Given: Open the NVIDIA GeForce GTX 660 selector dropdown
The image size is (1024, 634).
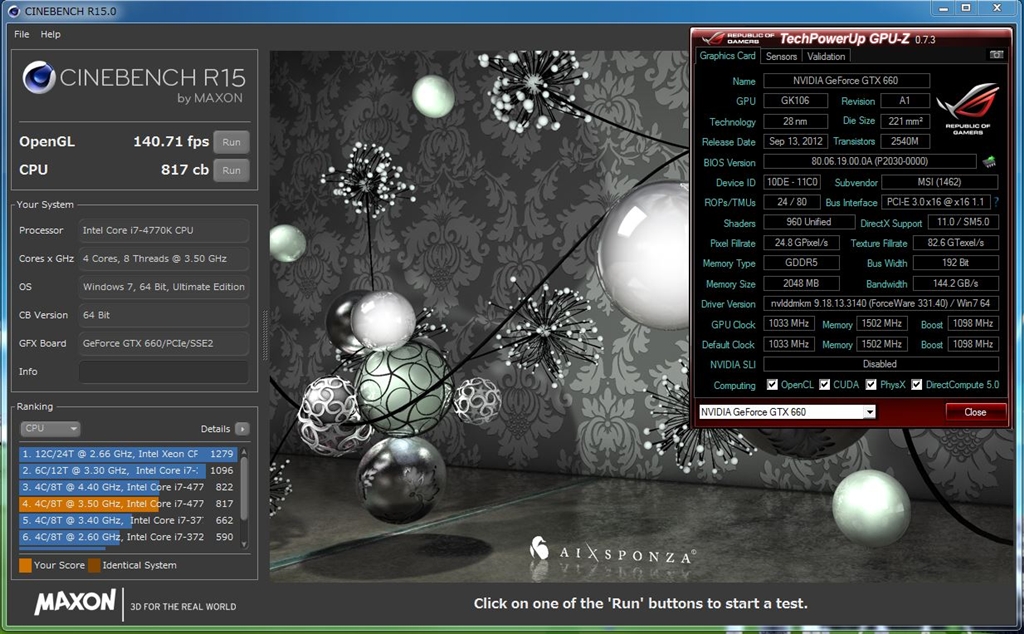Looking at the screenshot, I should (x=869, y=412).
